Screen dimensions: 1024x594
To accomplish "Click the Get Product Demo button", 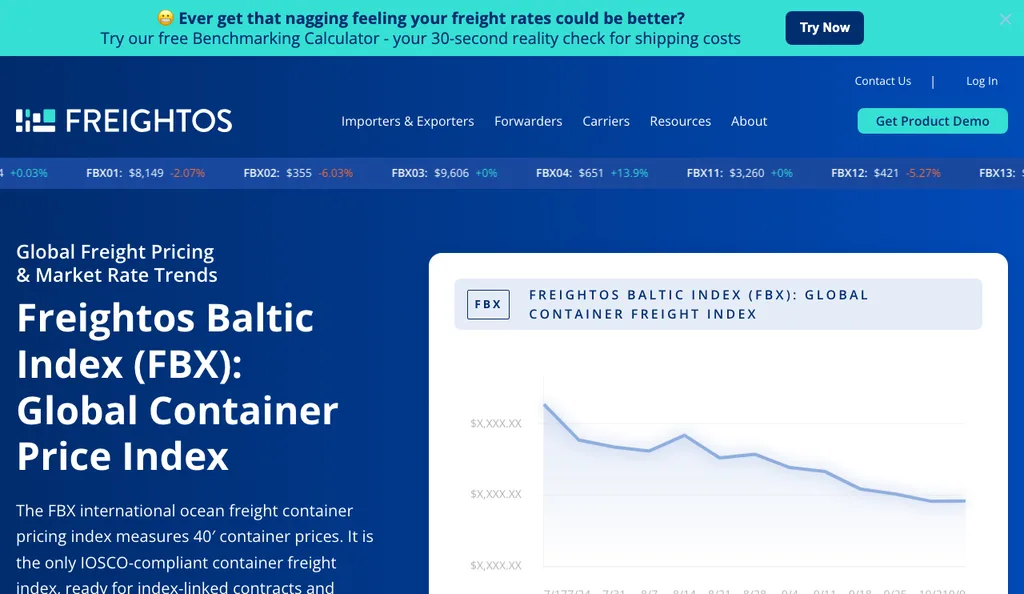I will pyautogui.click(x=932, y=121).
